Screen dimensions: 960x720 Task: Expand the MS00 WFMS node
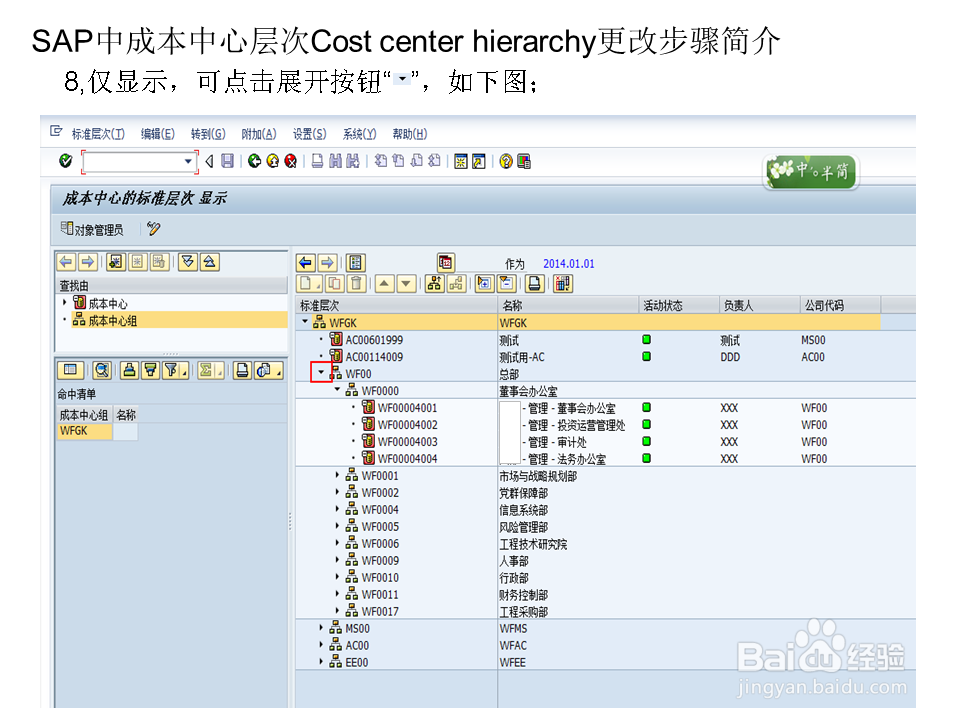click(321, 628)
